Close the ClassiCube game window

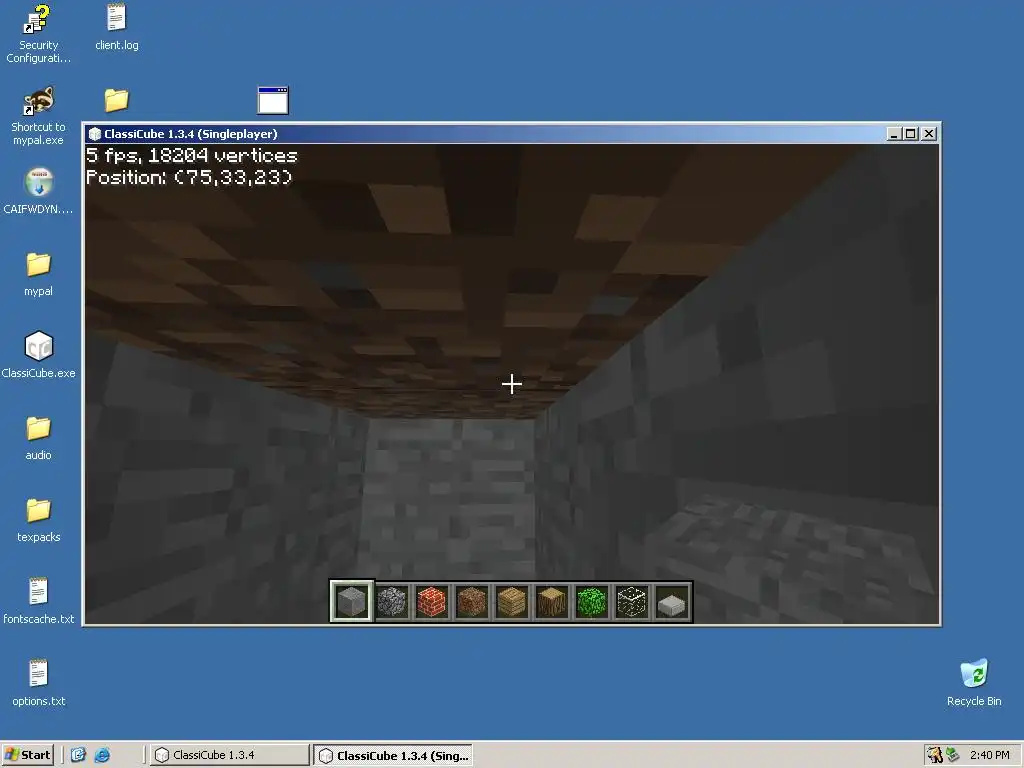click(x=929, y=134)
